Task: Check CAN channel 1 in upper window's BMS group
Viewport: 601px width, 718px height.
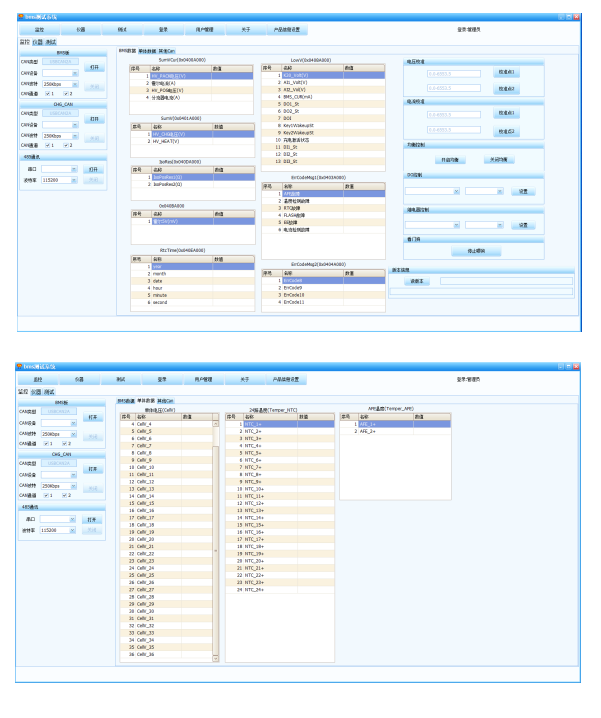Action: [49, 93]
